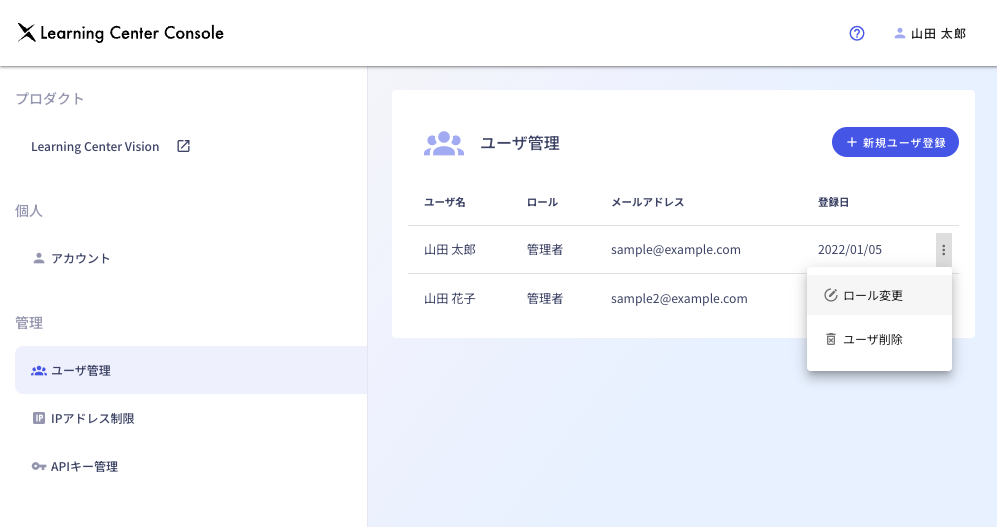Click the trash icon for ユーザ削除
The width and height of the screenshot is (997, 527).
click(830, 339)
